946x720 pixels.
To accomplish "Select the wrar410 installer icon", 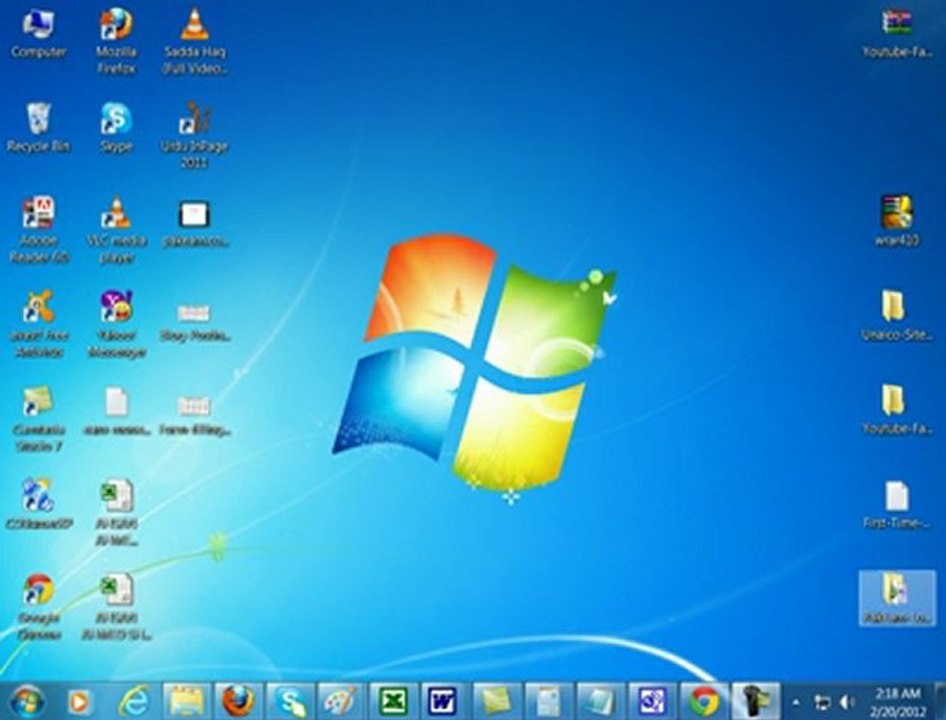I will tap(897, 220).
